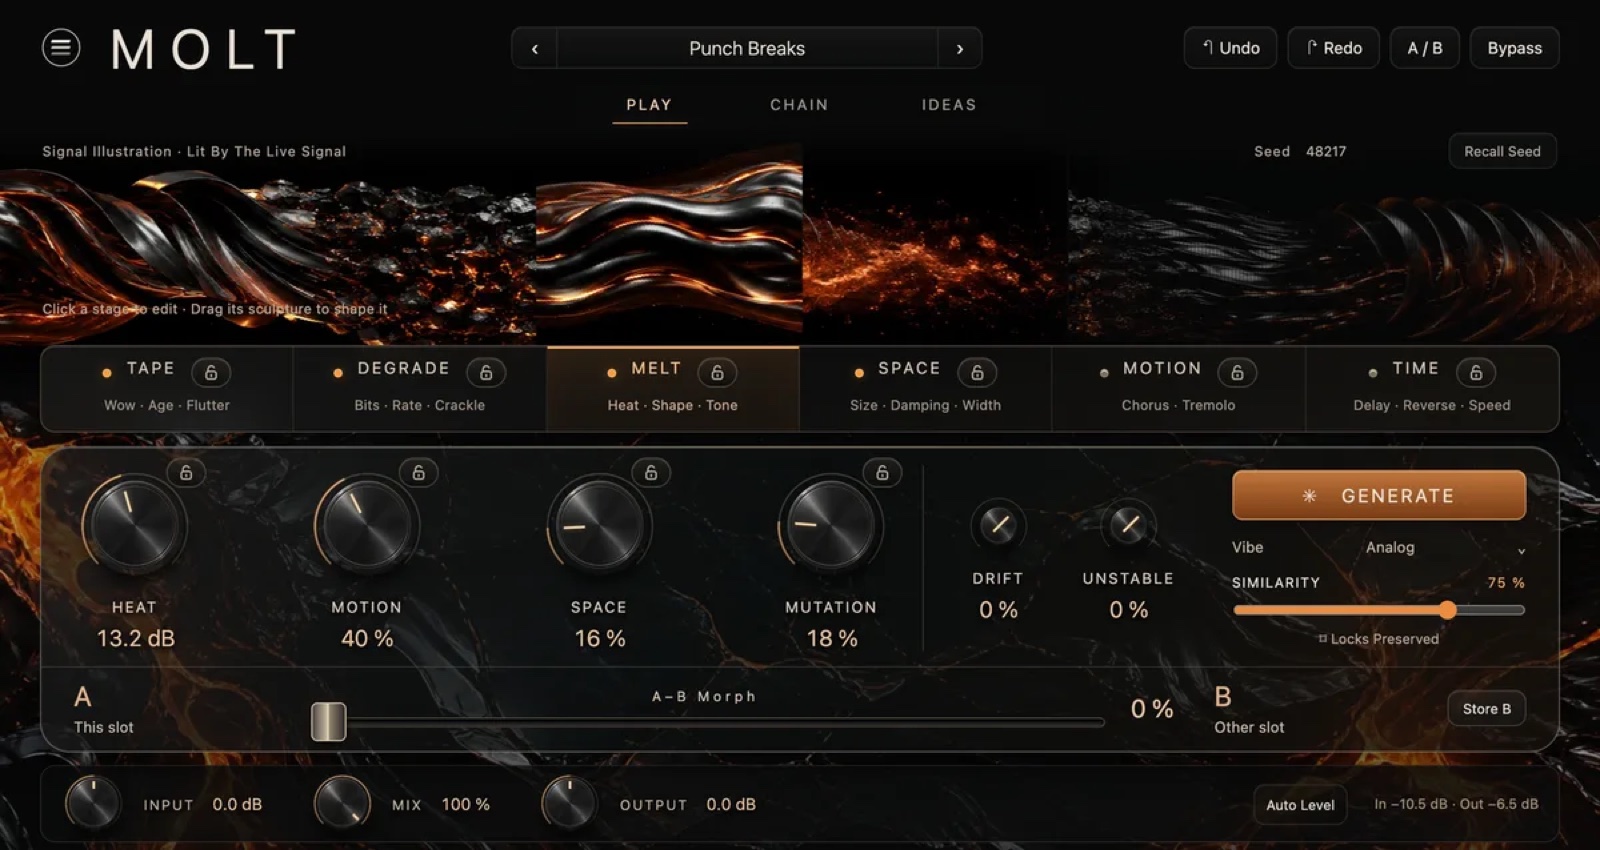Lock the HEAT knob parameter
1600x850 pixels.
pyautogui.click(x=186, y=472)
